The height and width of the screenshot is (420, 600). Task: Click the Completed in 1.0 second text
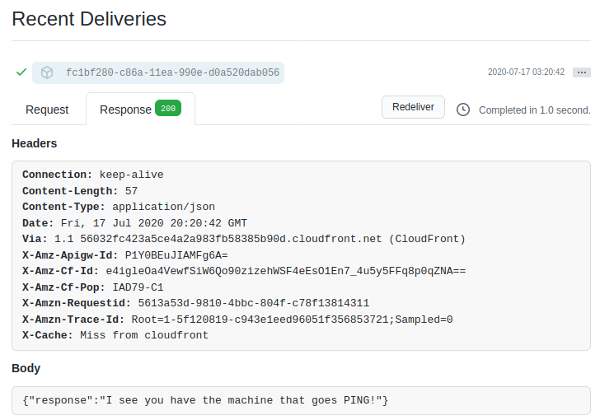[x=535, y=110]
